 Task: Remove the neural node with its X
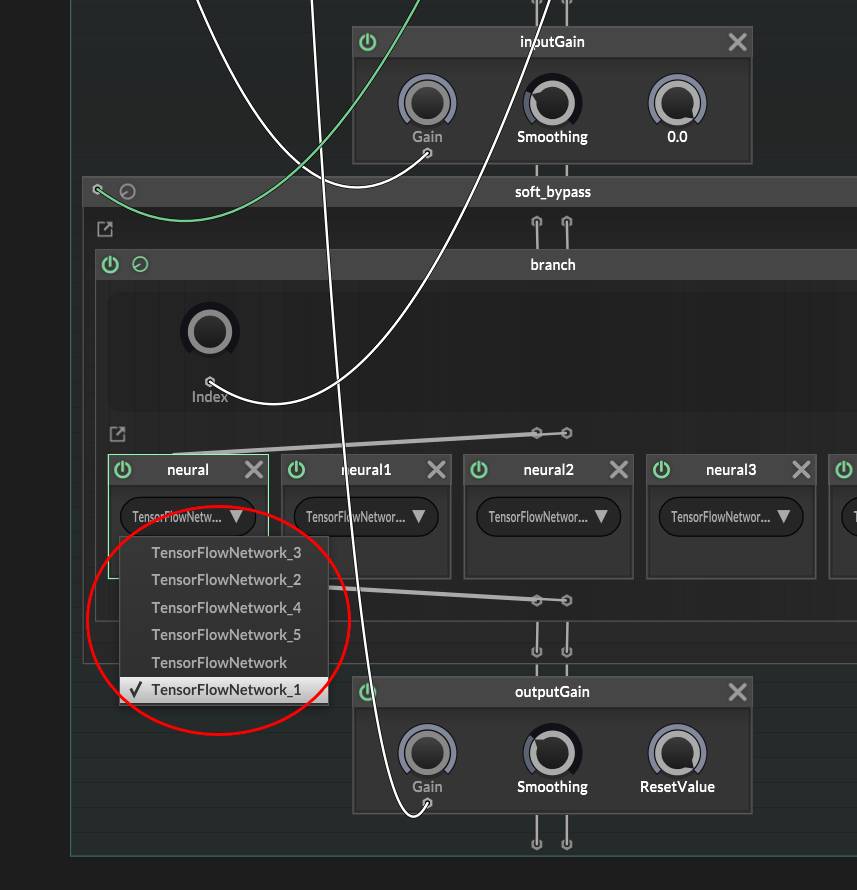click(x=254, y=470)
